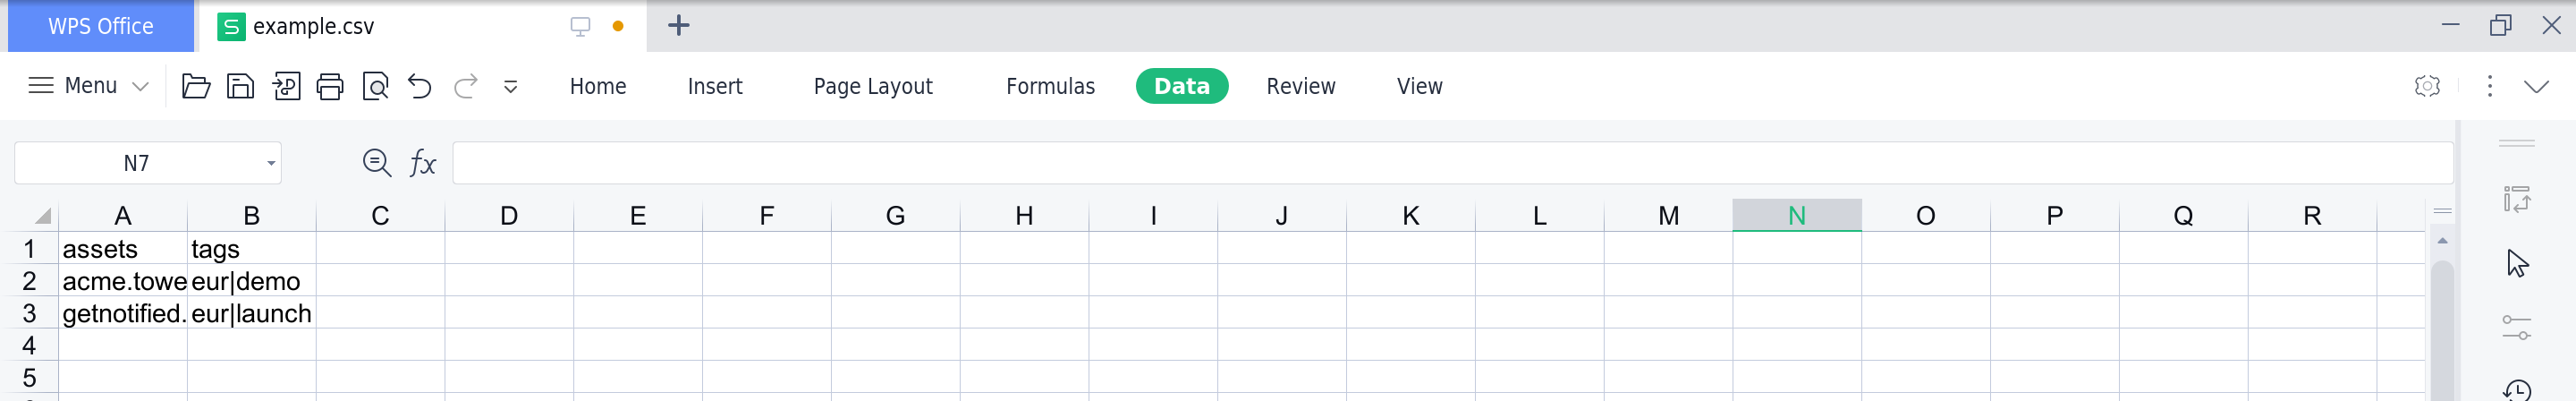Switch to the Page Layout tab

(x=872, y=86)
